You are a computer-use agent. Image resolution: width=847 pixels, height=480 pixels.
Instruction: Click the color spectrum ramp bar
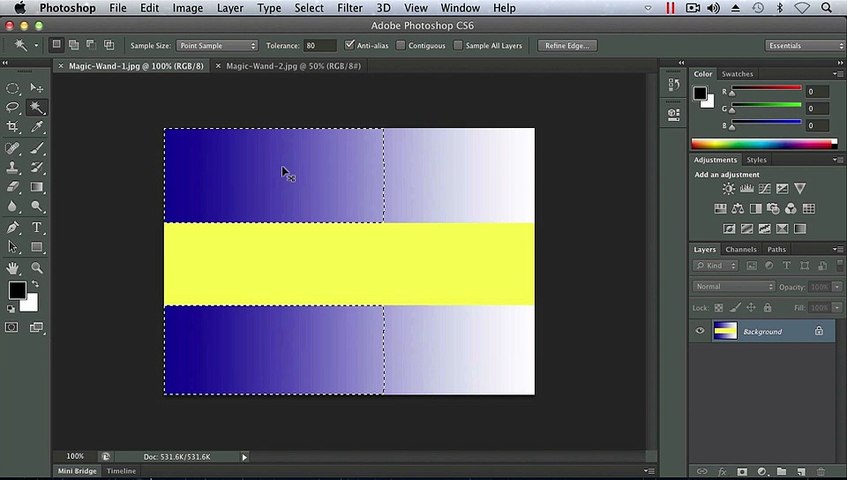pos(761,143)
